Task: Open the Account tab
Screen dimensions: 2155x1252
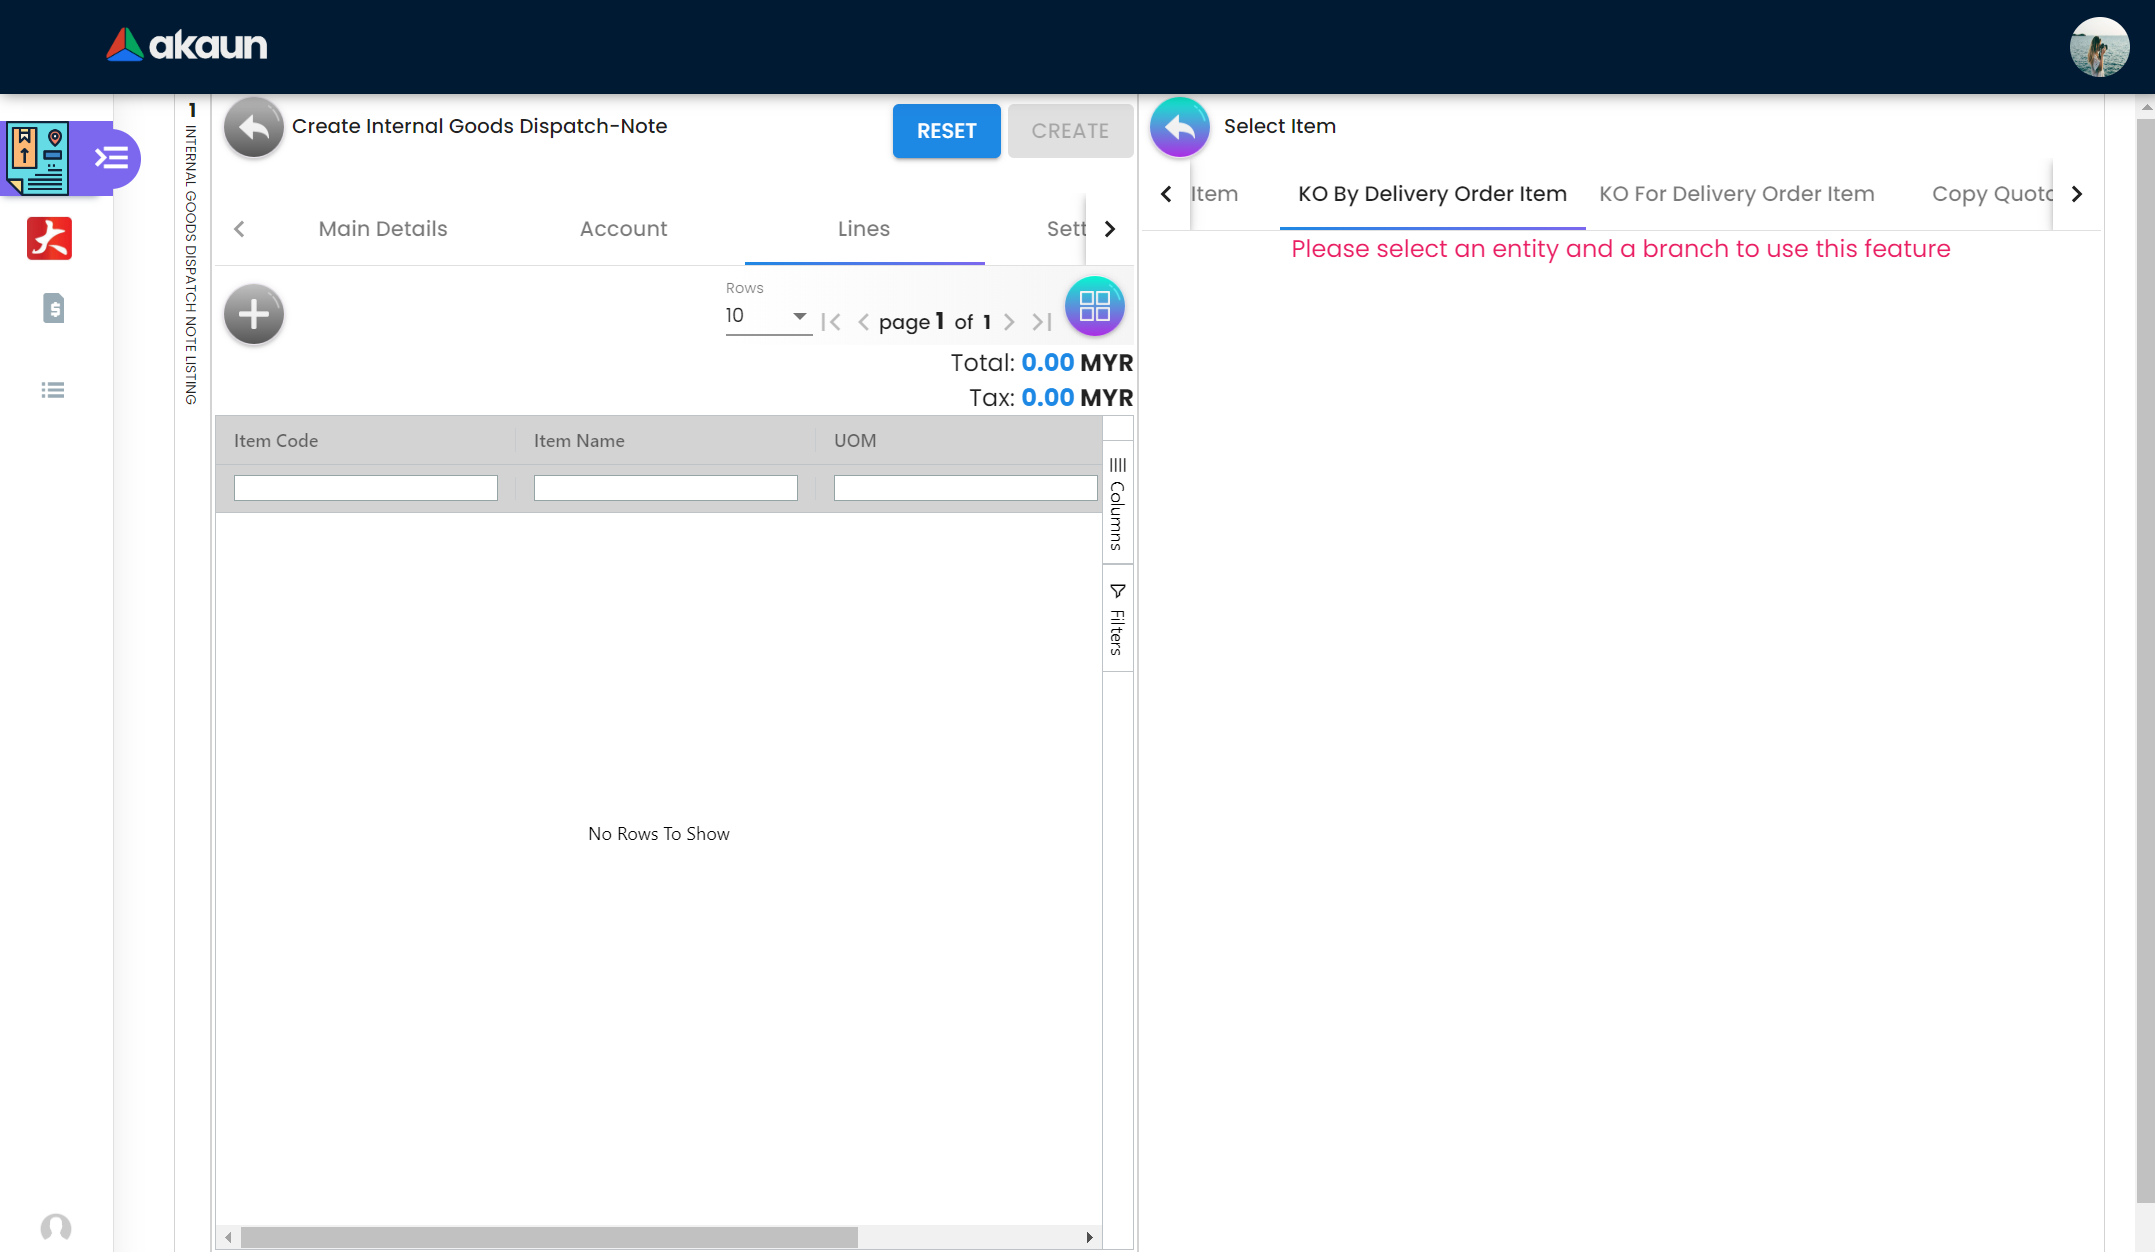Action: coord(623,229)
